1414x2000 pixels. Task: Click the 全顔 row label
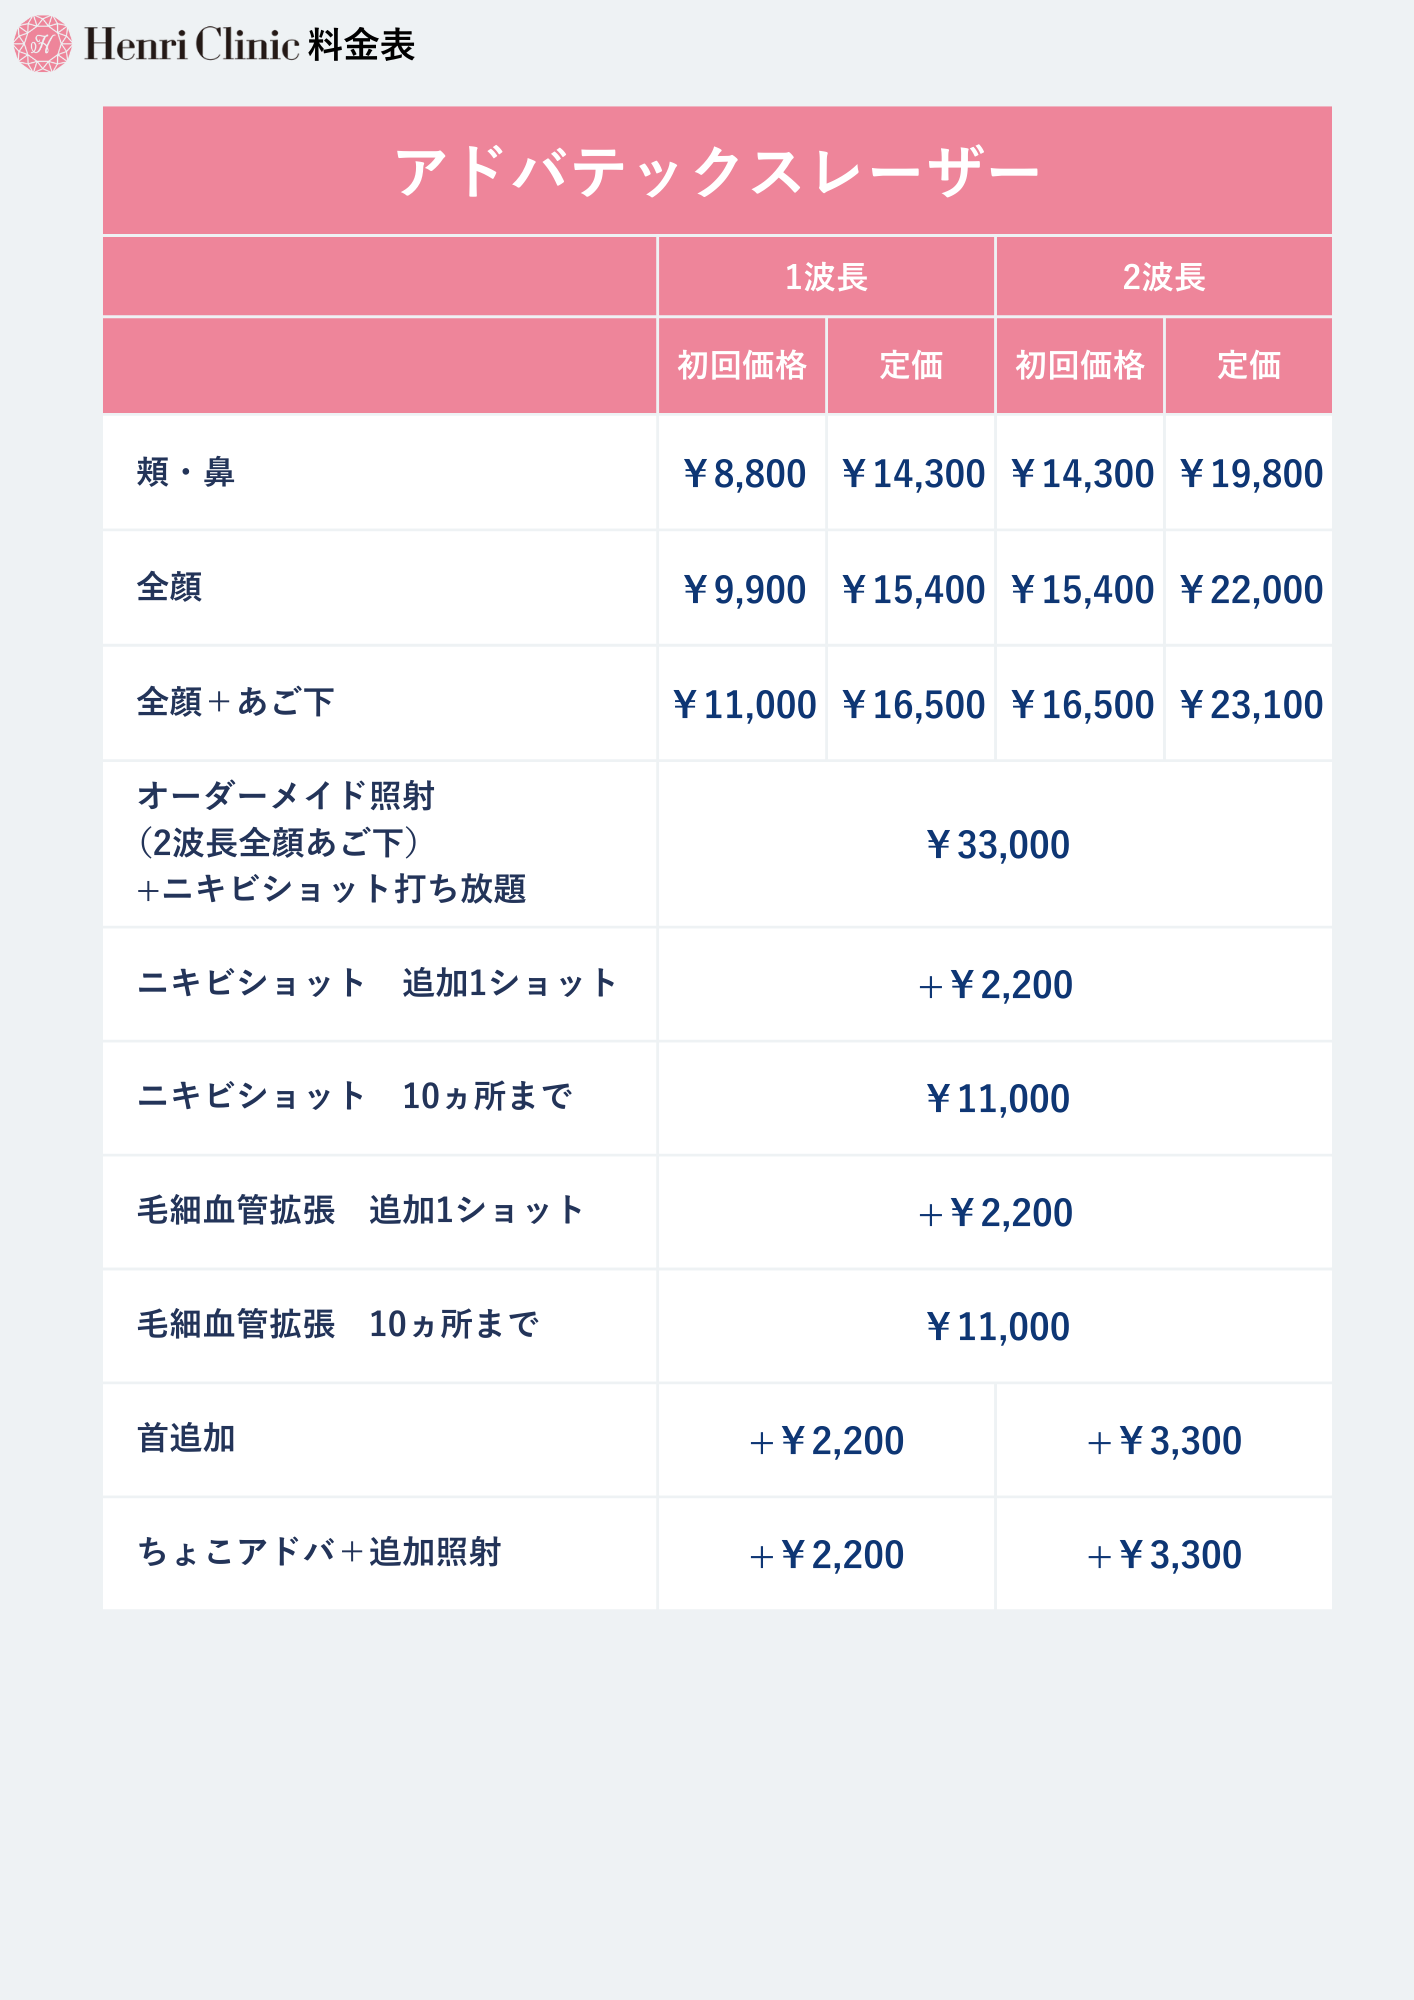click(170, 587)
